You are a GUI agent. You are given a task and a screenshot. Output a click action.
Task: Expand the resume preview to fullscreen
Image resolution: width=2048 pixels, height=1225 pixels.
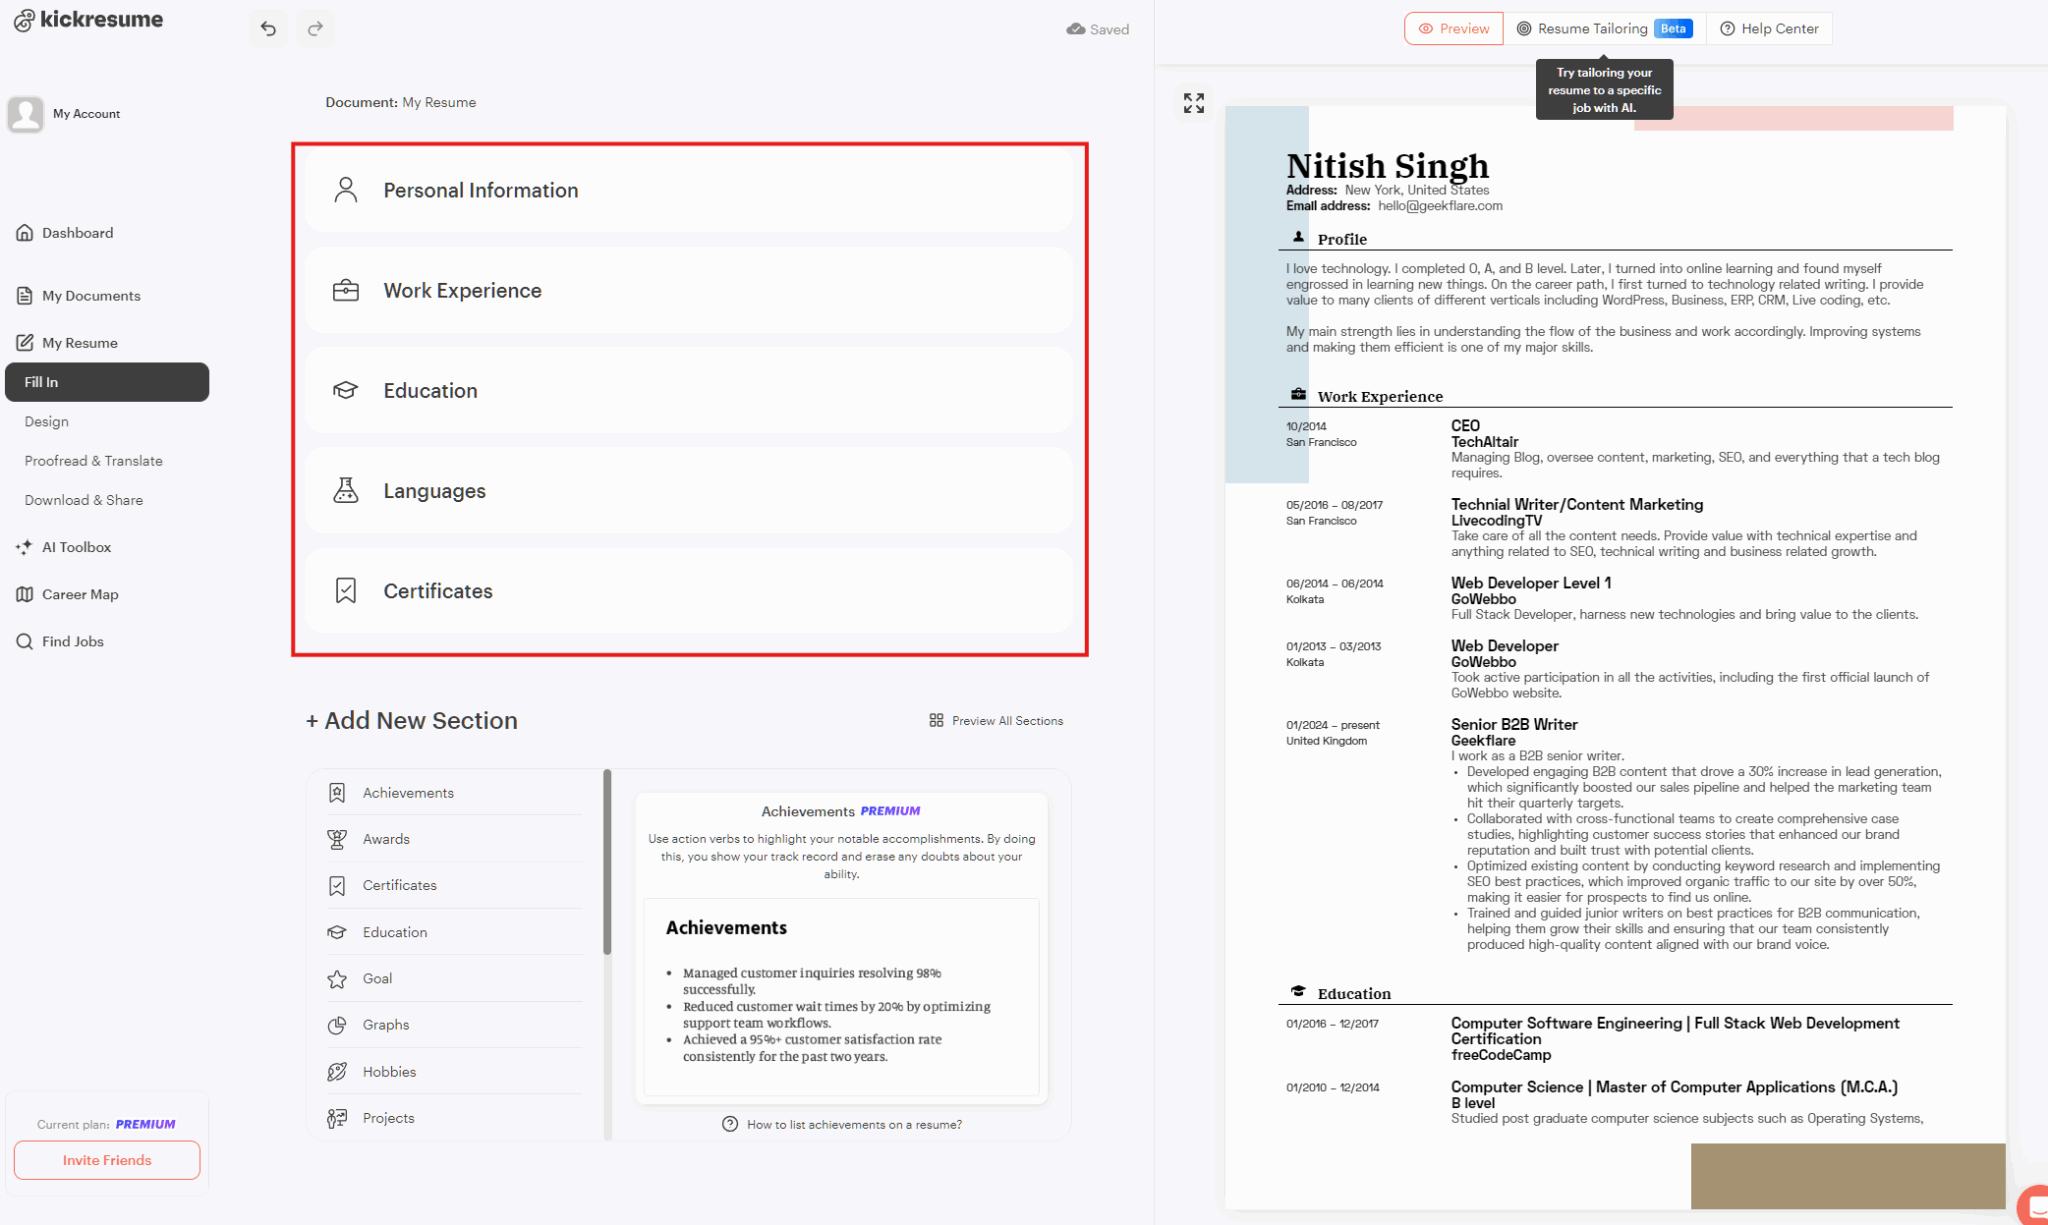click(1194, 103)
